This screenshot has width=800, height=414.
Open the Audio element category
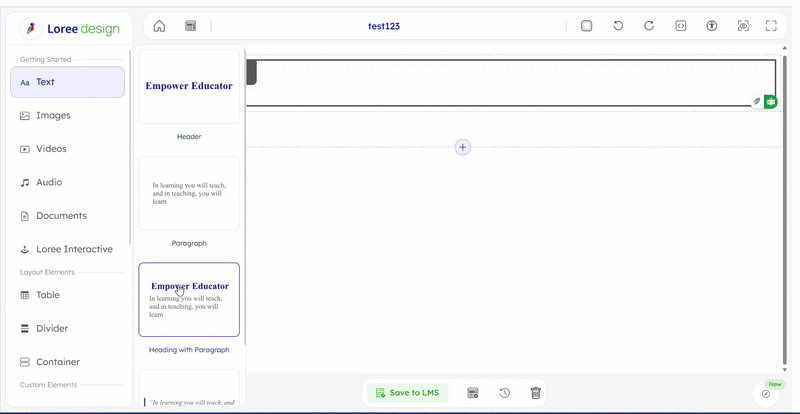point(67,182)
